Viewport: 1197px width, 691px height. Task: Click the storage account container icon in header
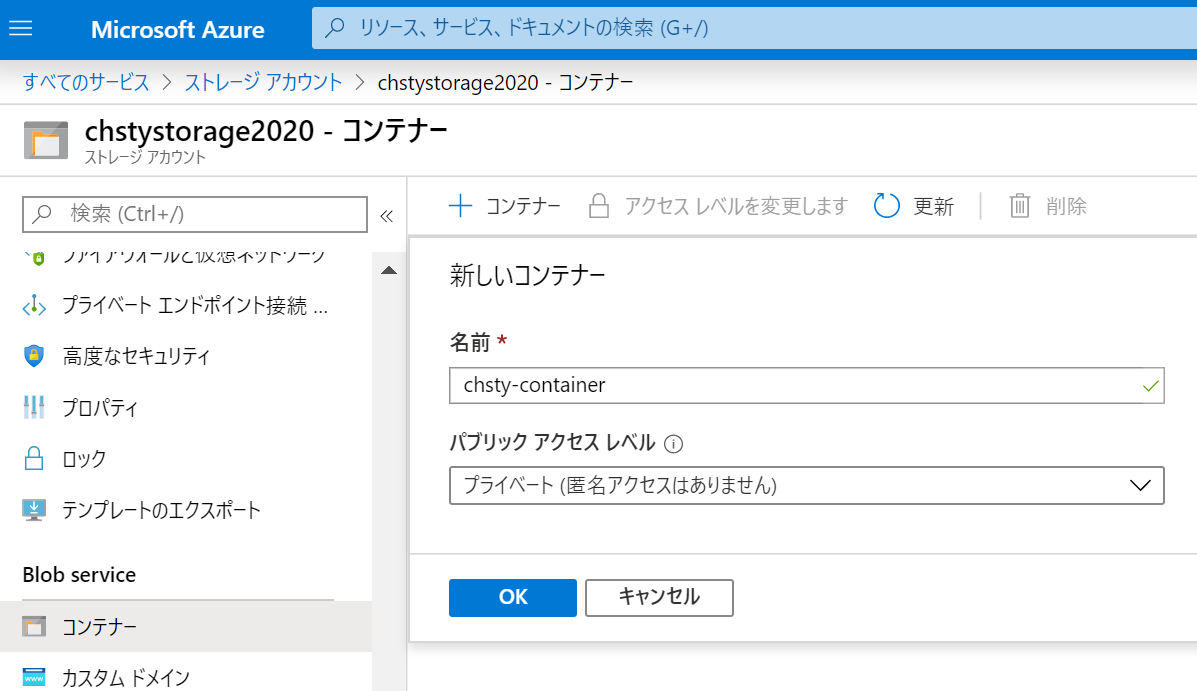click(x=46, y=140)
